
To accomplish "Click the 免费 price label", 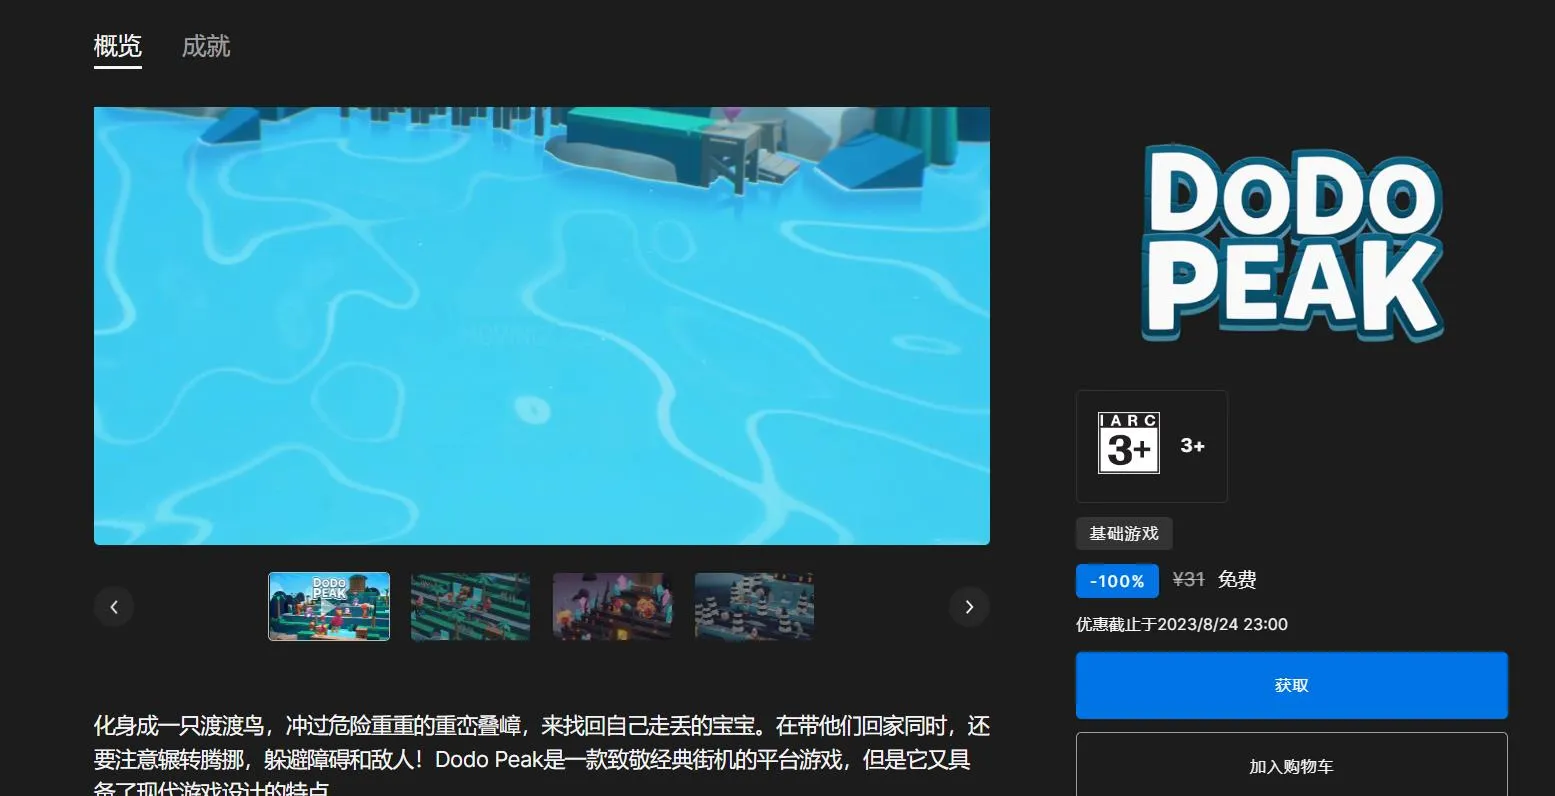I will pyautogui.click(x=1237, y=579).
